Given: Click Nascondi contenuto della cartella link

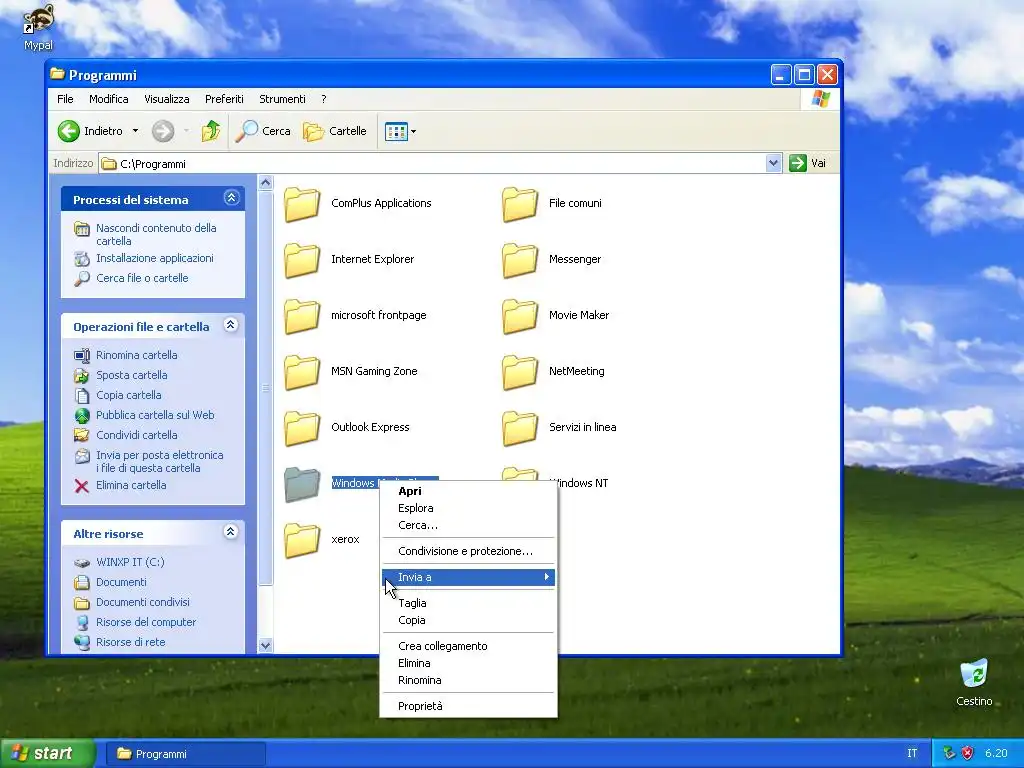Looking at the screenshot, I should [155, 234].
